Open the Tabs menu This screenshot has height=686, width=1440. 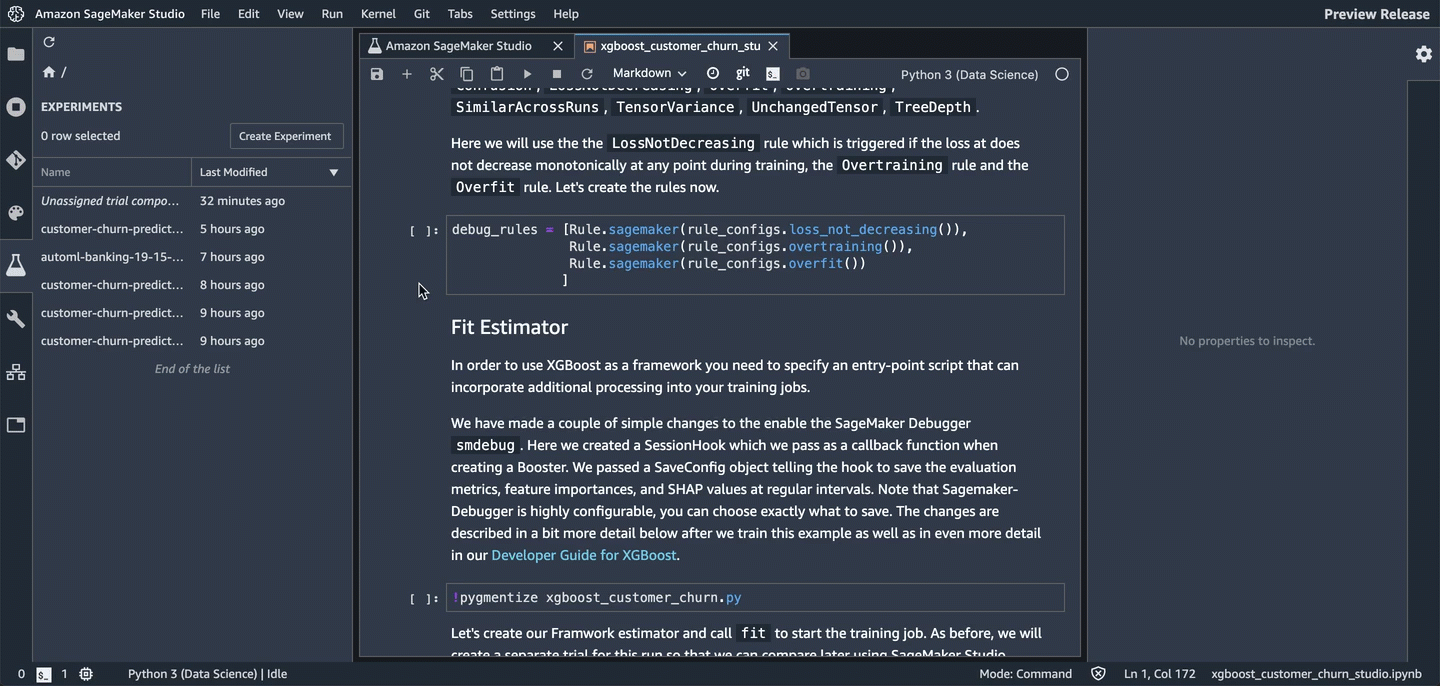[x=460, y=14]
